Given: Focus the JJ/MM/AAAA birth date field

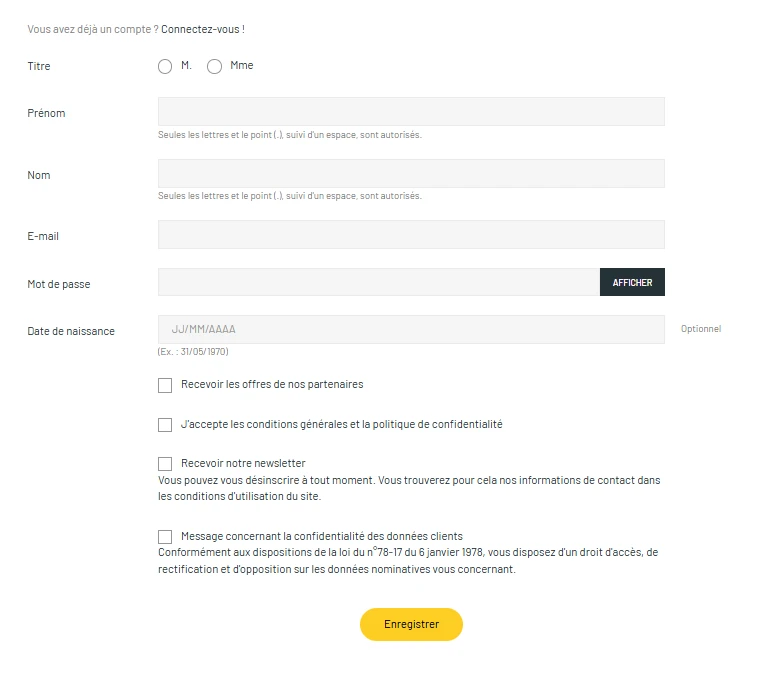Looking at the screenshot, I should [411, 329].
